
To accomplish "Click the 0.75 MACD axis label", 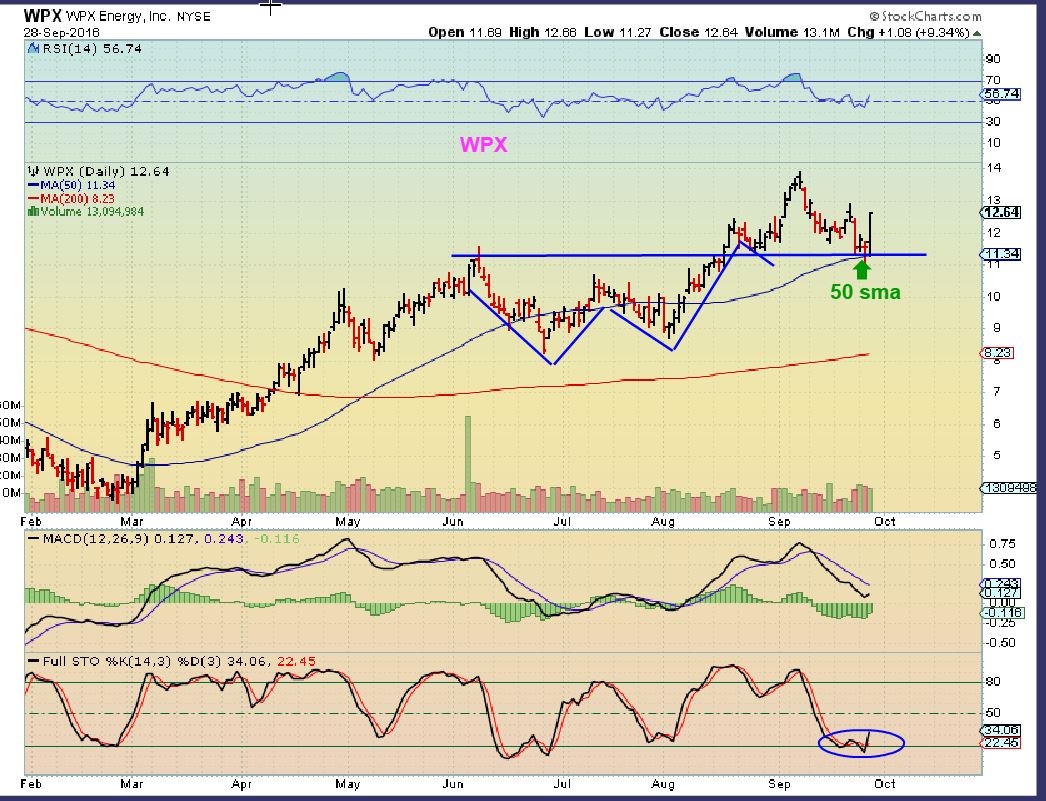I will tap(1003, 544).
